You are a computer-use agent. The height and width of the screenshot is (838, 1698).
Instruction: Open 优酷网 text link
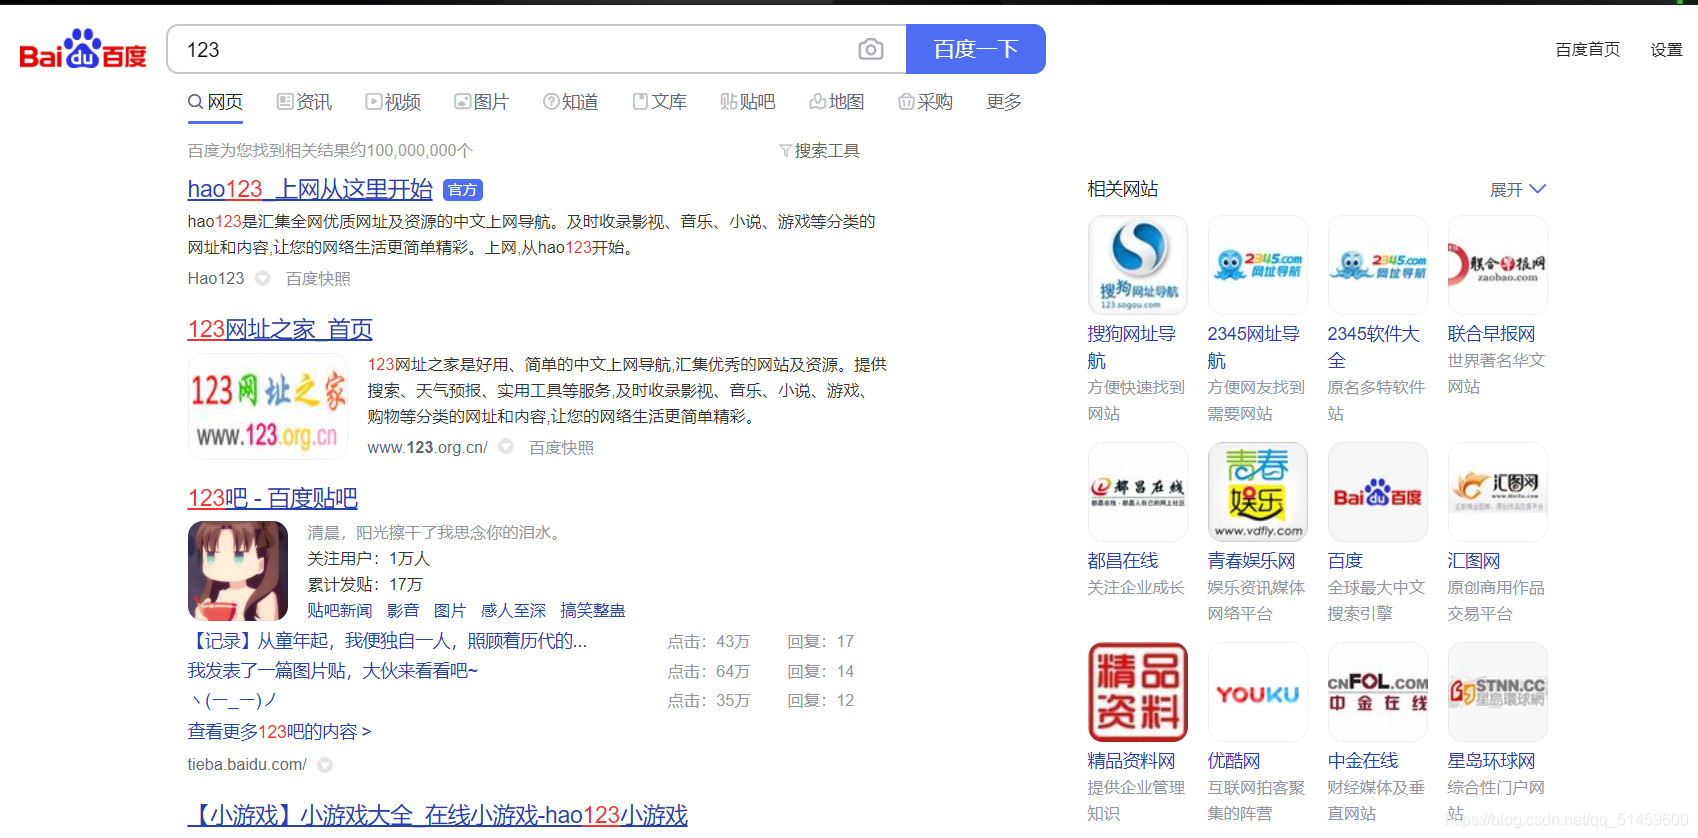pos(1234,761)
